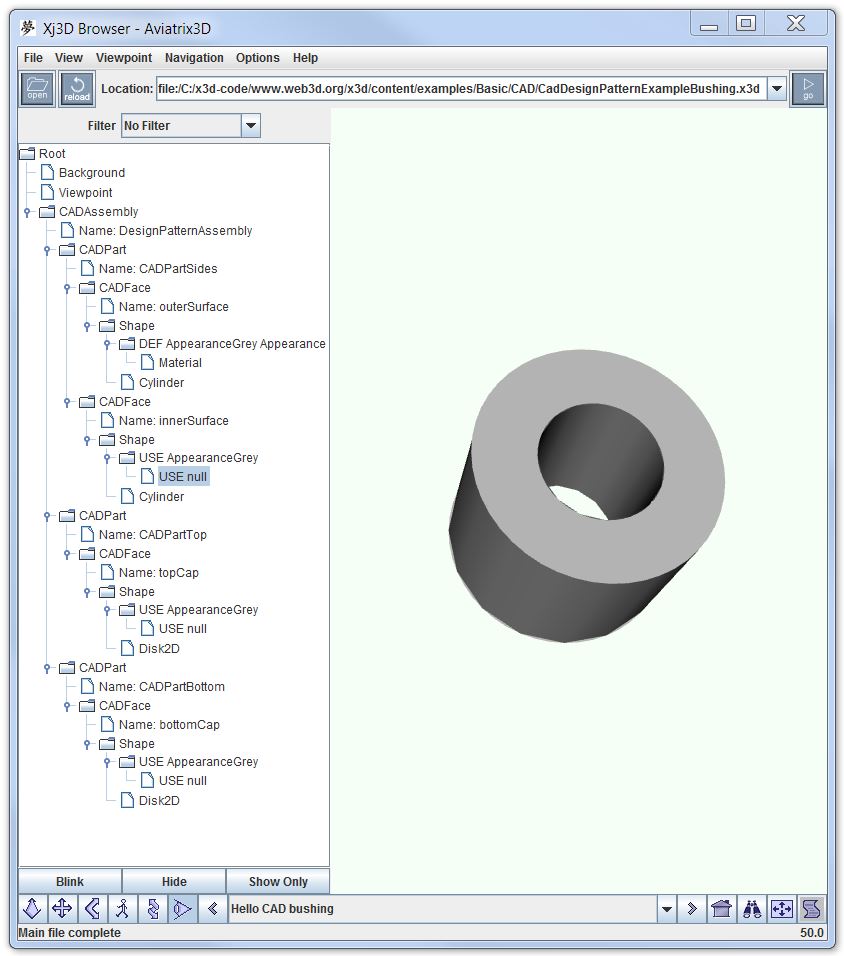The height and width of the screenshot is (956, 844).
Task: Click the go button icon
Action: coord(808,88)
